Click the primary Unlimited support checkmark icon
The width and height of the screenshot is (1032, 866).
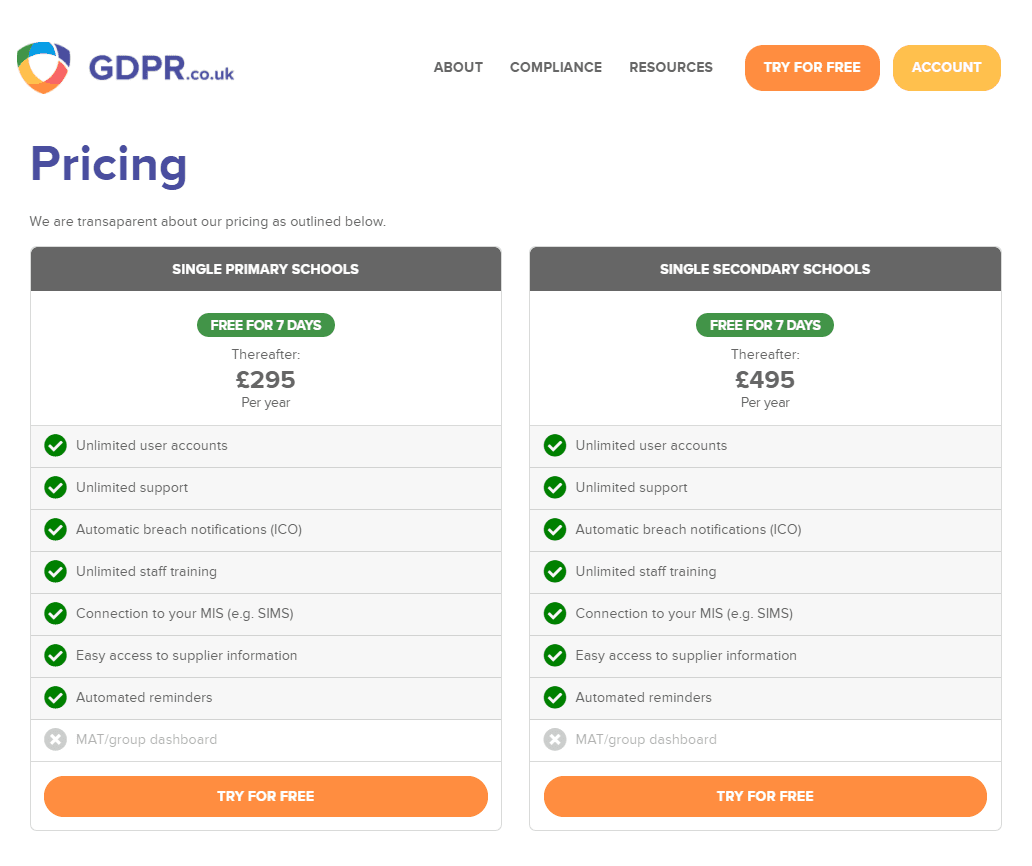click(55, 488)
